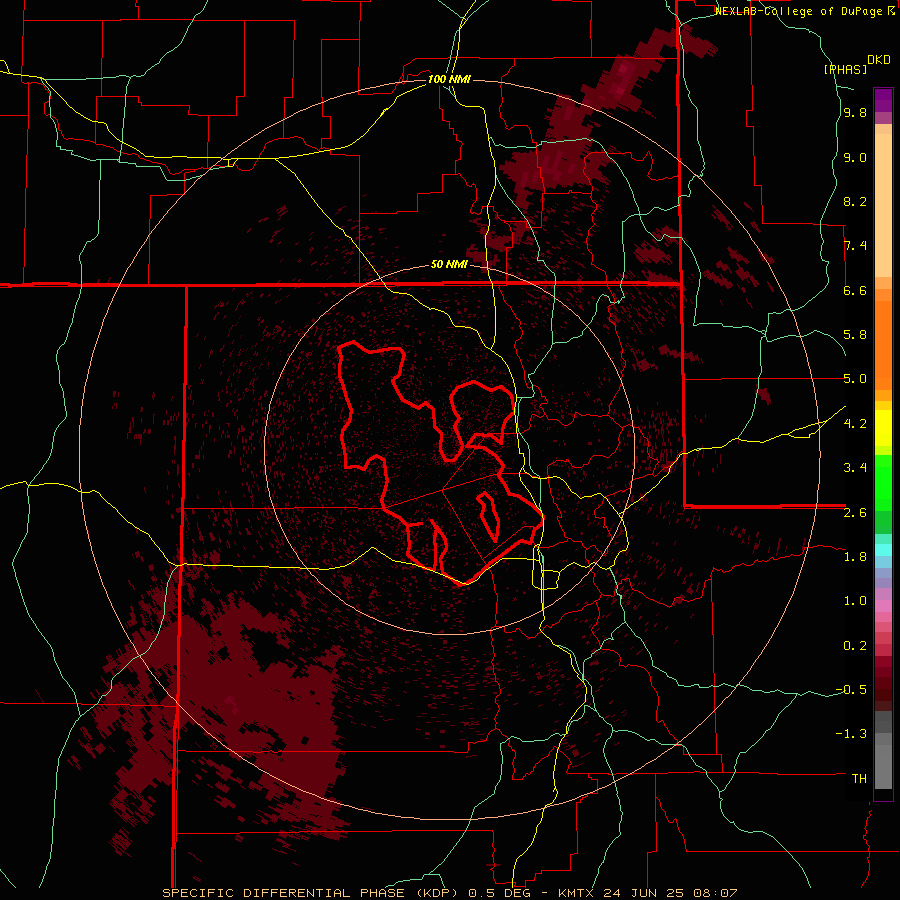Click the 1.0 scale value
900x900 pixels.
(x=855, y=601)
